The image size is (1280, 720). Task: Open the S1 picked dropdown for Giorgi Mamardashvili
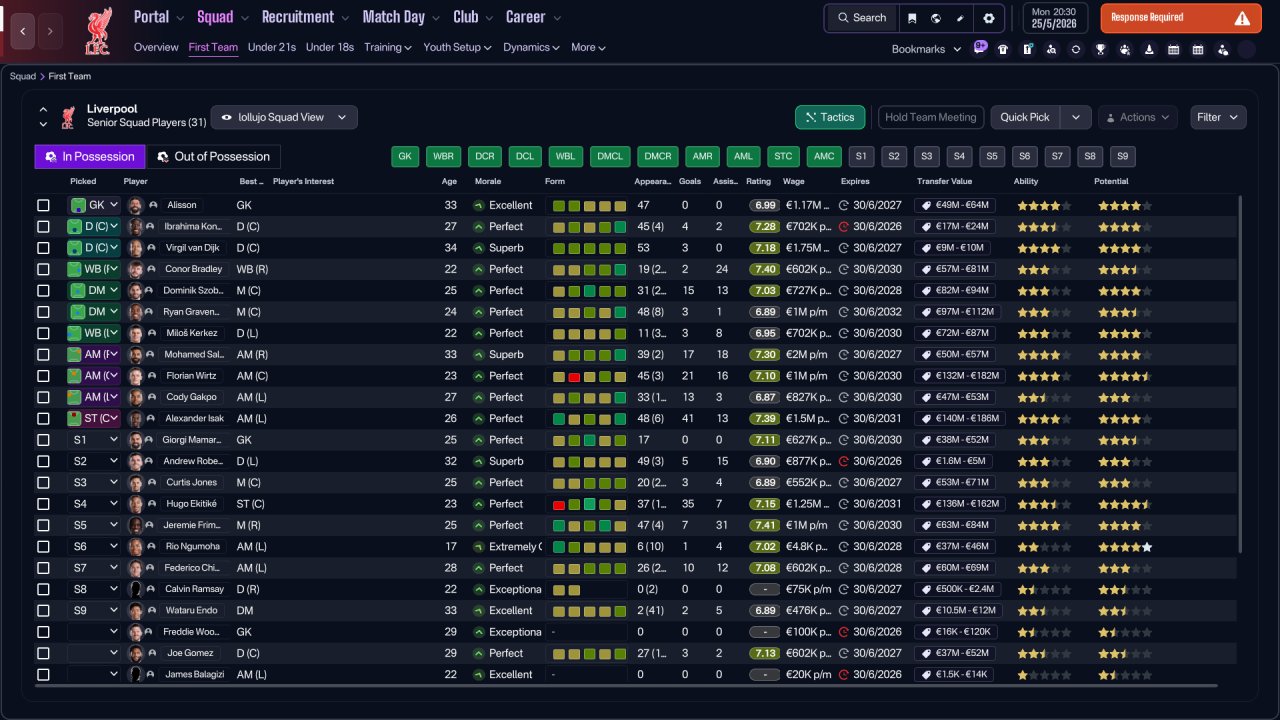tap(94, 440)
